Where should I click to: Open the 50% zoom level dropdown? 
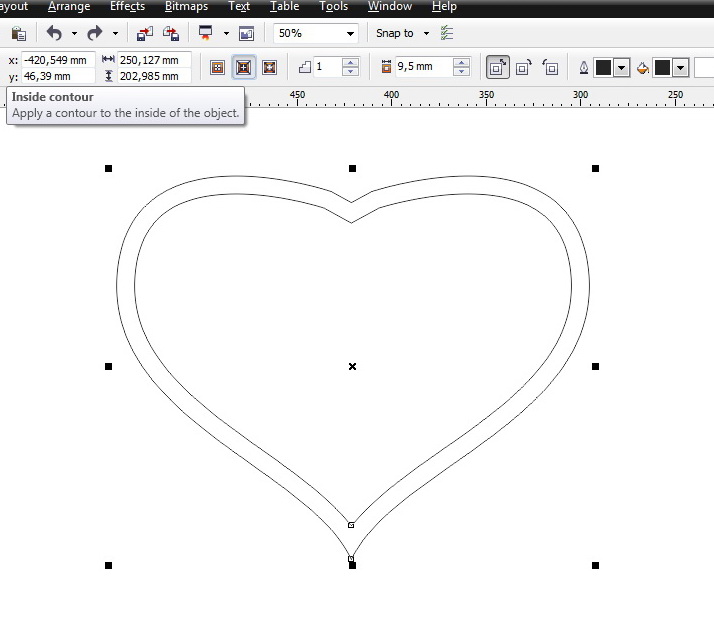click(x=350, y=34)
